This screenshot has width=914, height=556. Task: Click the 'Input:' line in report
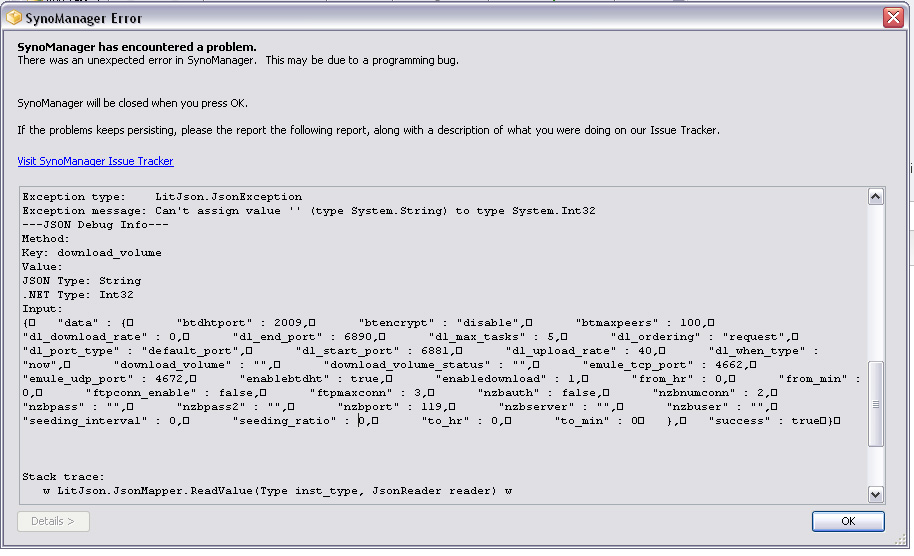coord(42,309)
